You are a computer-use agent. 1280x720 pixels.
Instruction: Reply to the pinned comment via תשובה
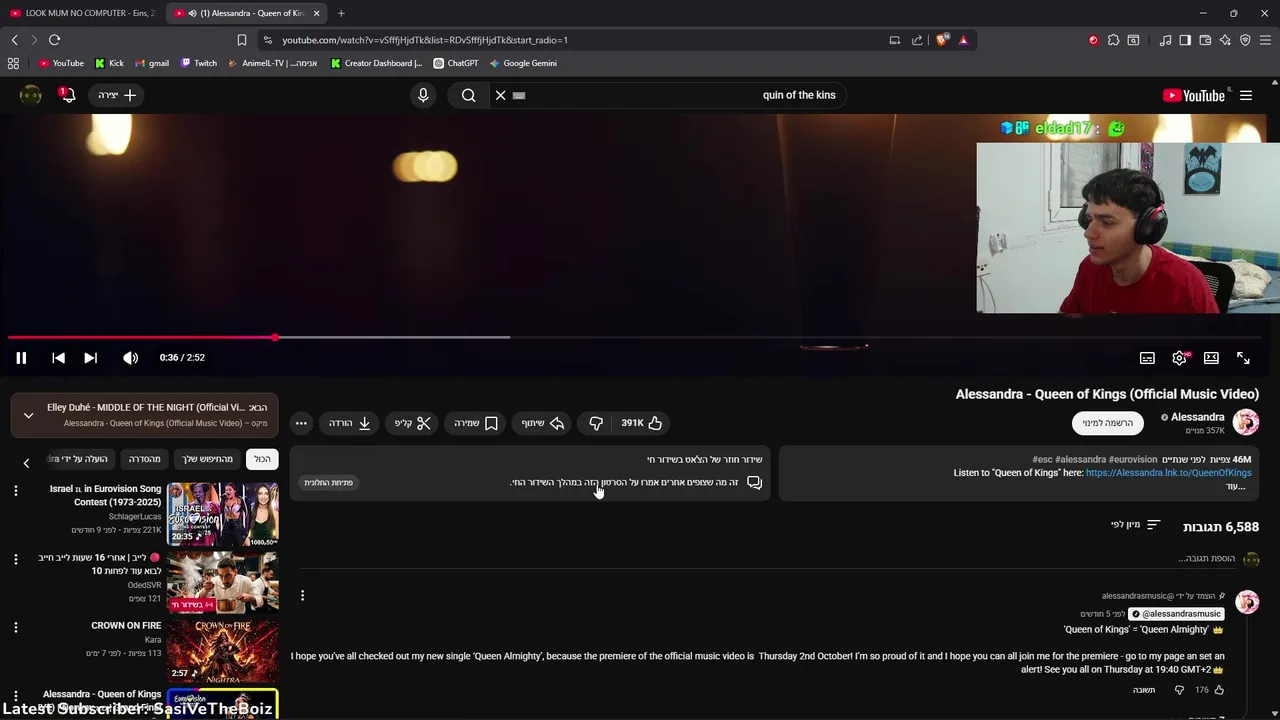pyautogui.click(x=1143, y=690)
